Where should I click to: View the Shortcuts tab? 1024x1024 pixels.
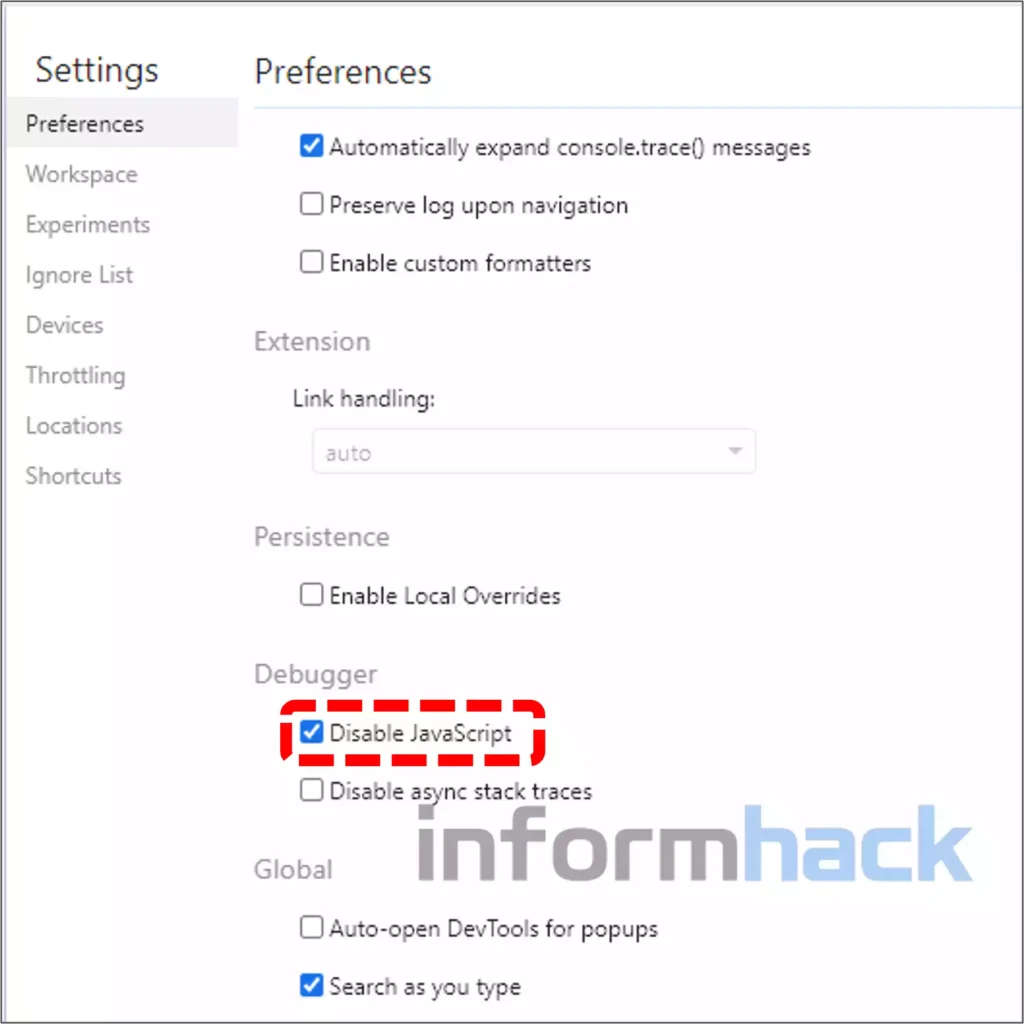click(x=73, y=476)
